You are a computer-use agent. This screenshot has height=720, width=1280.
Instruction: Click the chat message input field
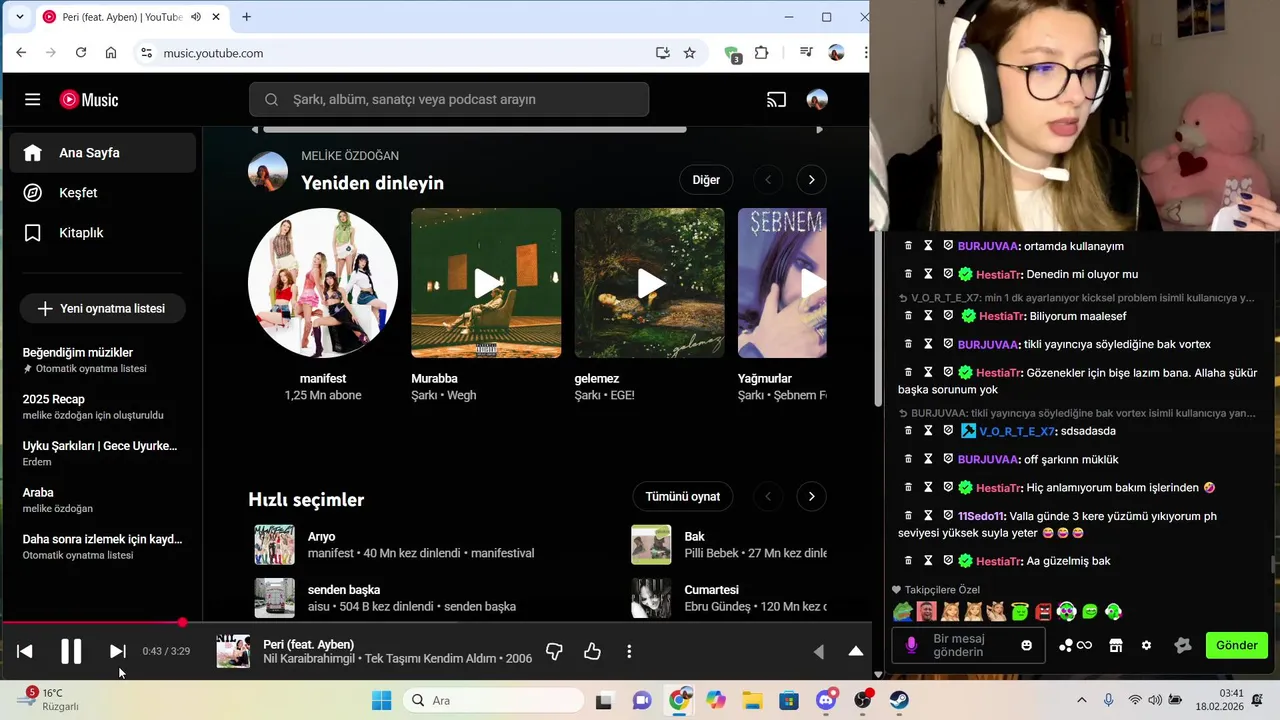click(968, 645)
